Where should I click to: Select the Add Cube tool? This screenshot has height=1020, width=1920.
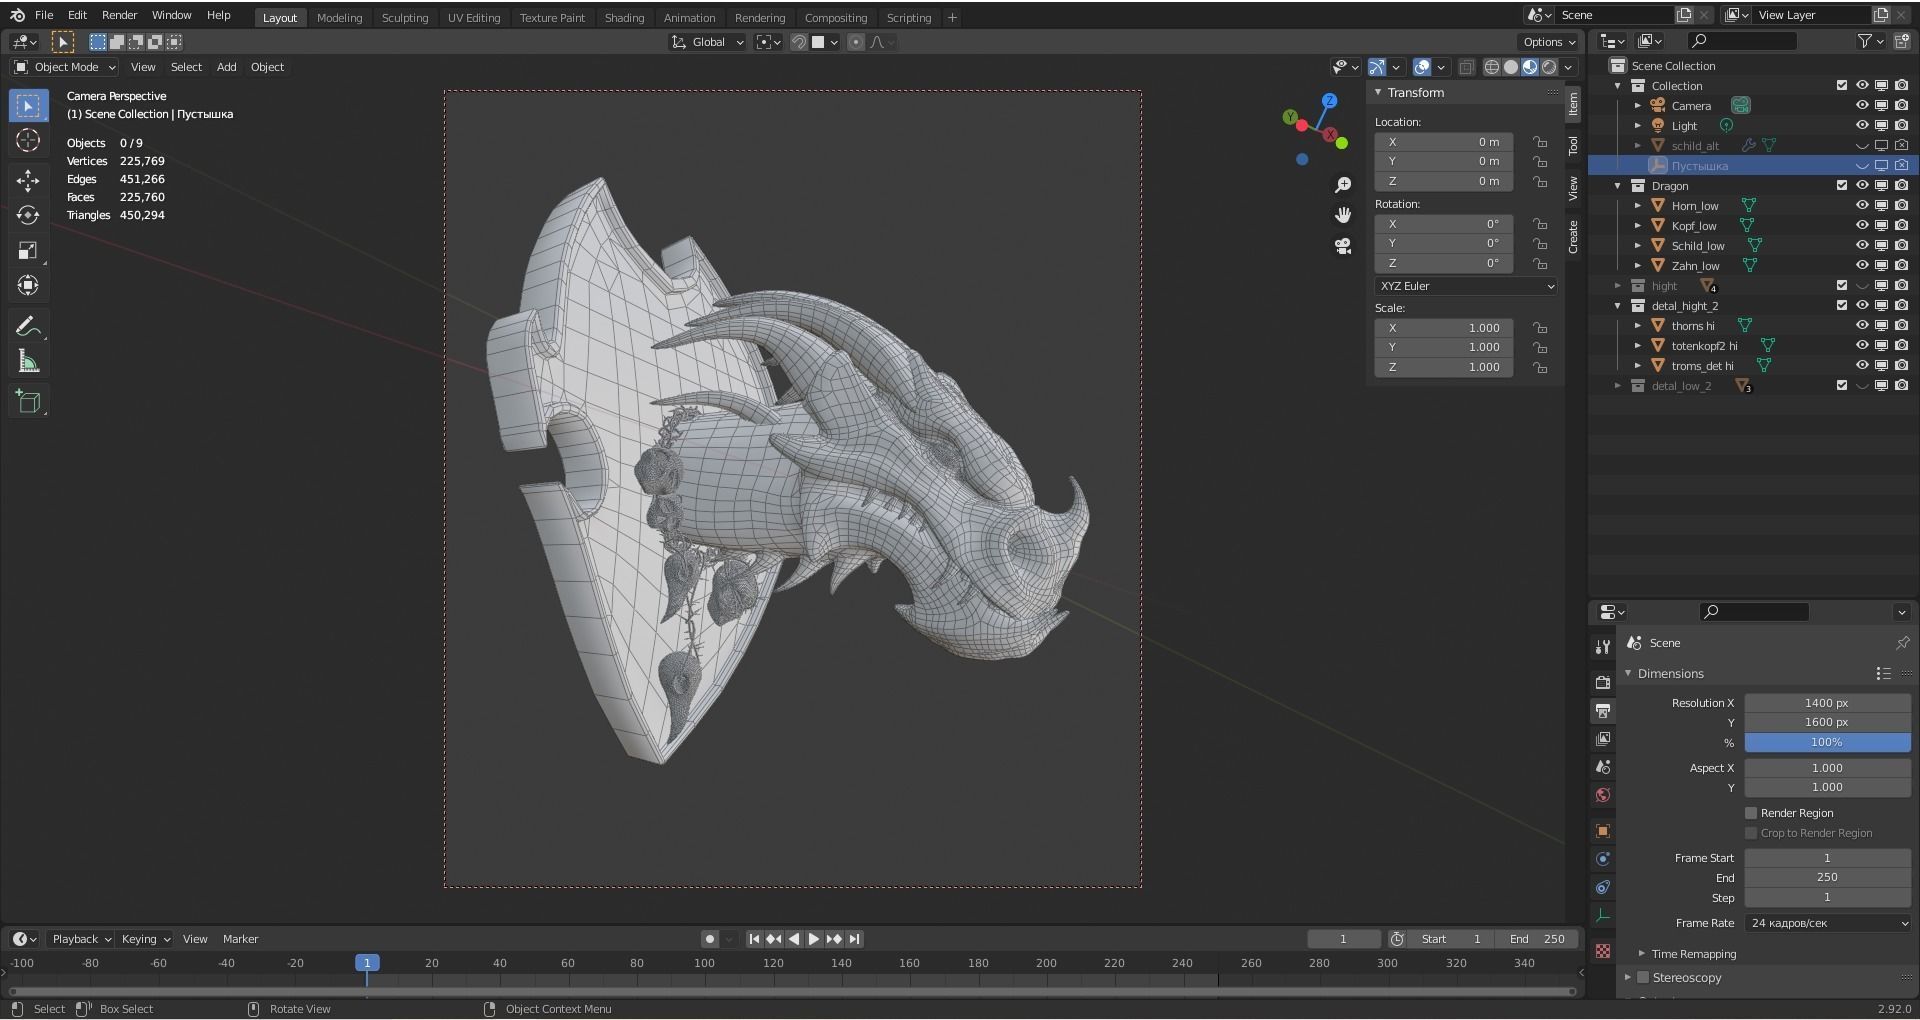point(28,401)
